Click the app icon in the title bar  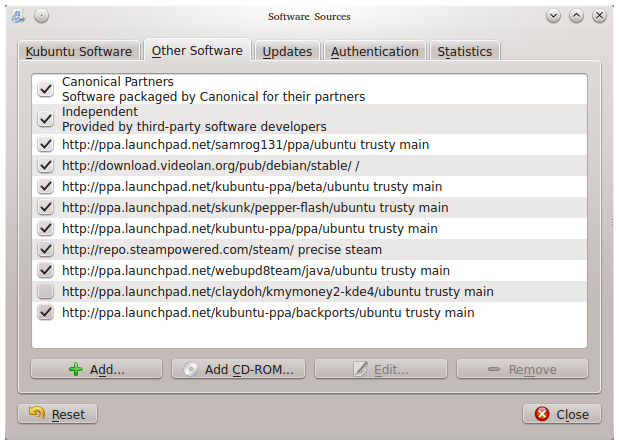(x=17, y=16)
